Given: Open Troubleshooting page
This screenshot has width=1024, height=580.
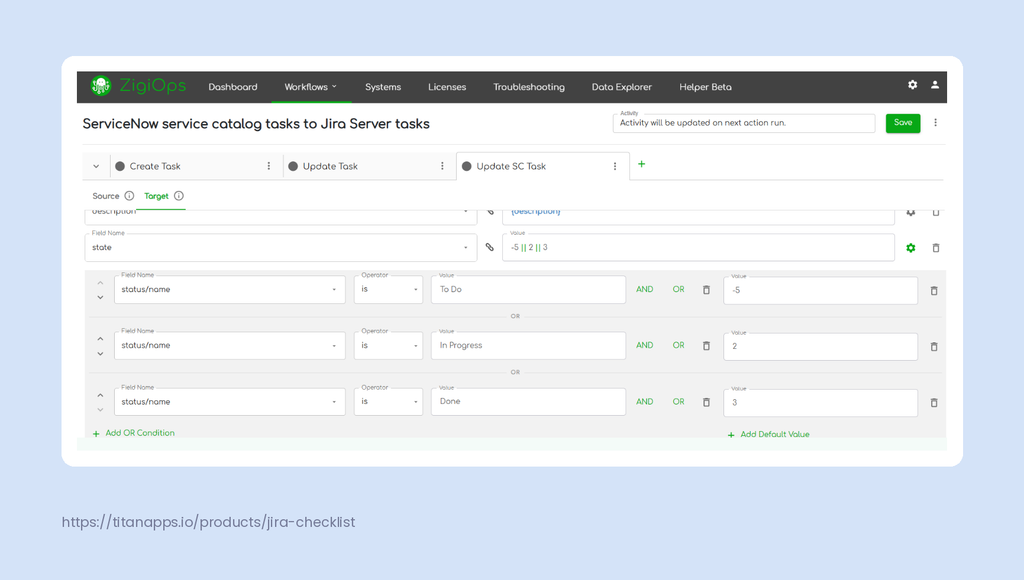Looking at the screenshot, I should pos(529,87).
